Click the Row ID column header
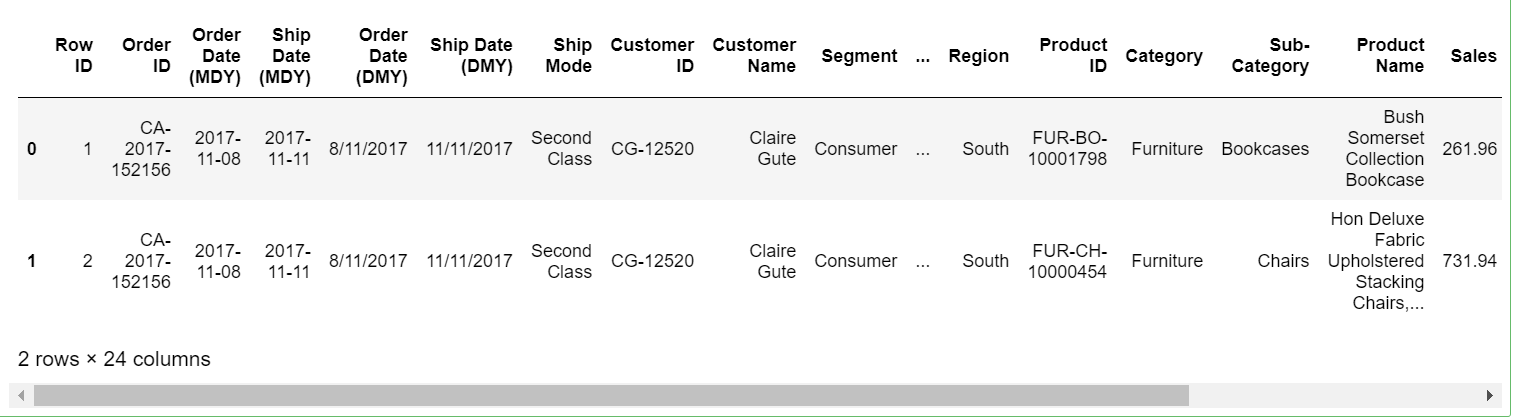Screen dimensions: 1520x418 74,56
